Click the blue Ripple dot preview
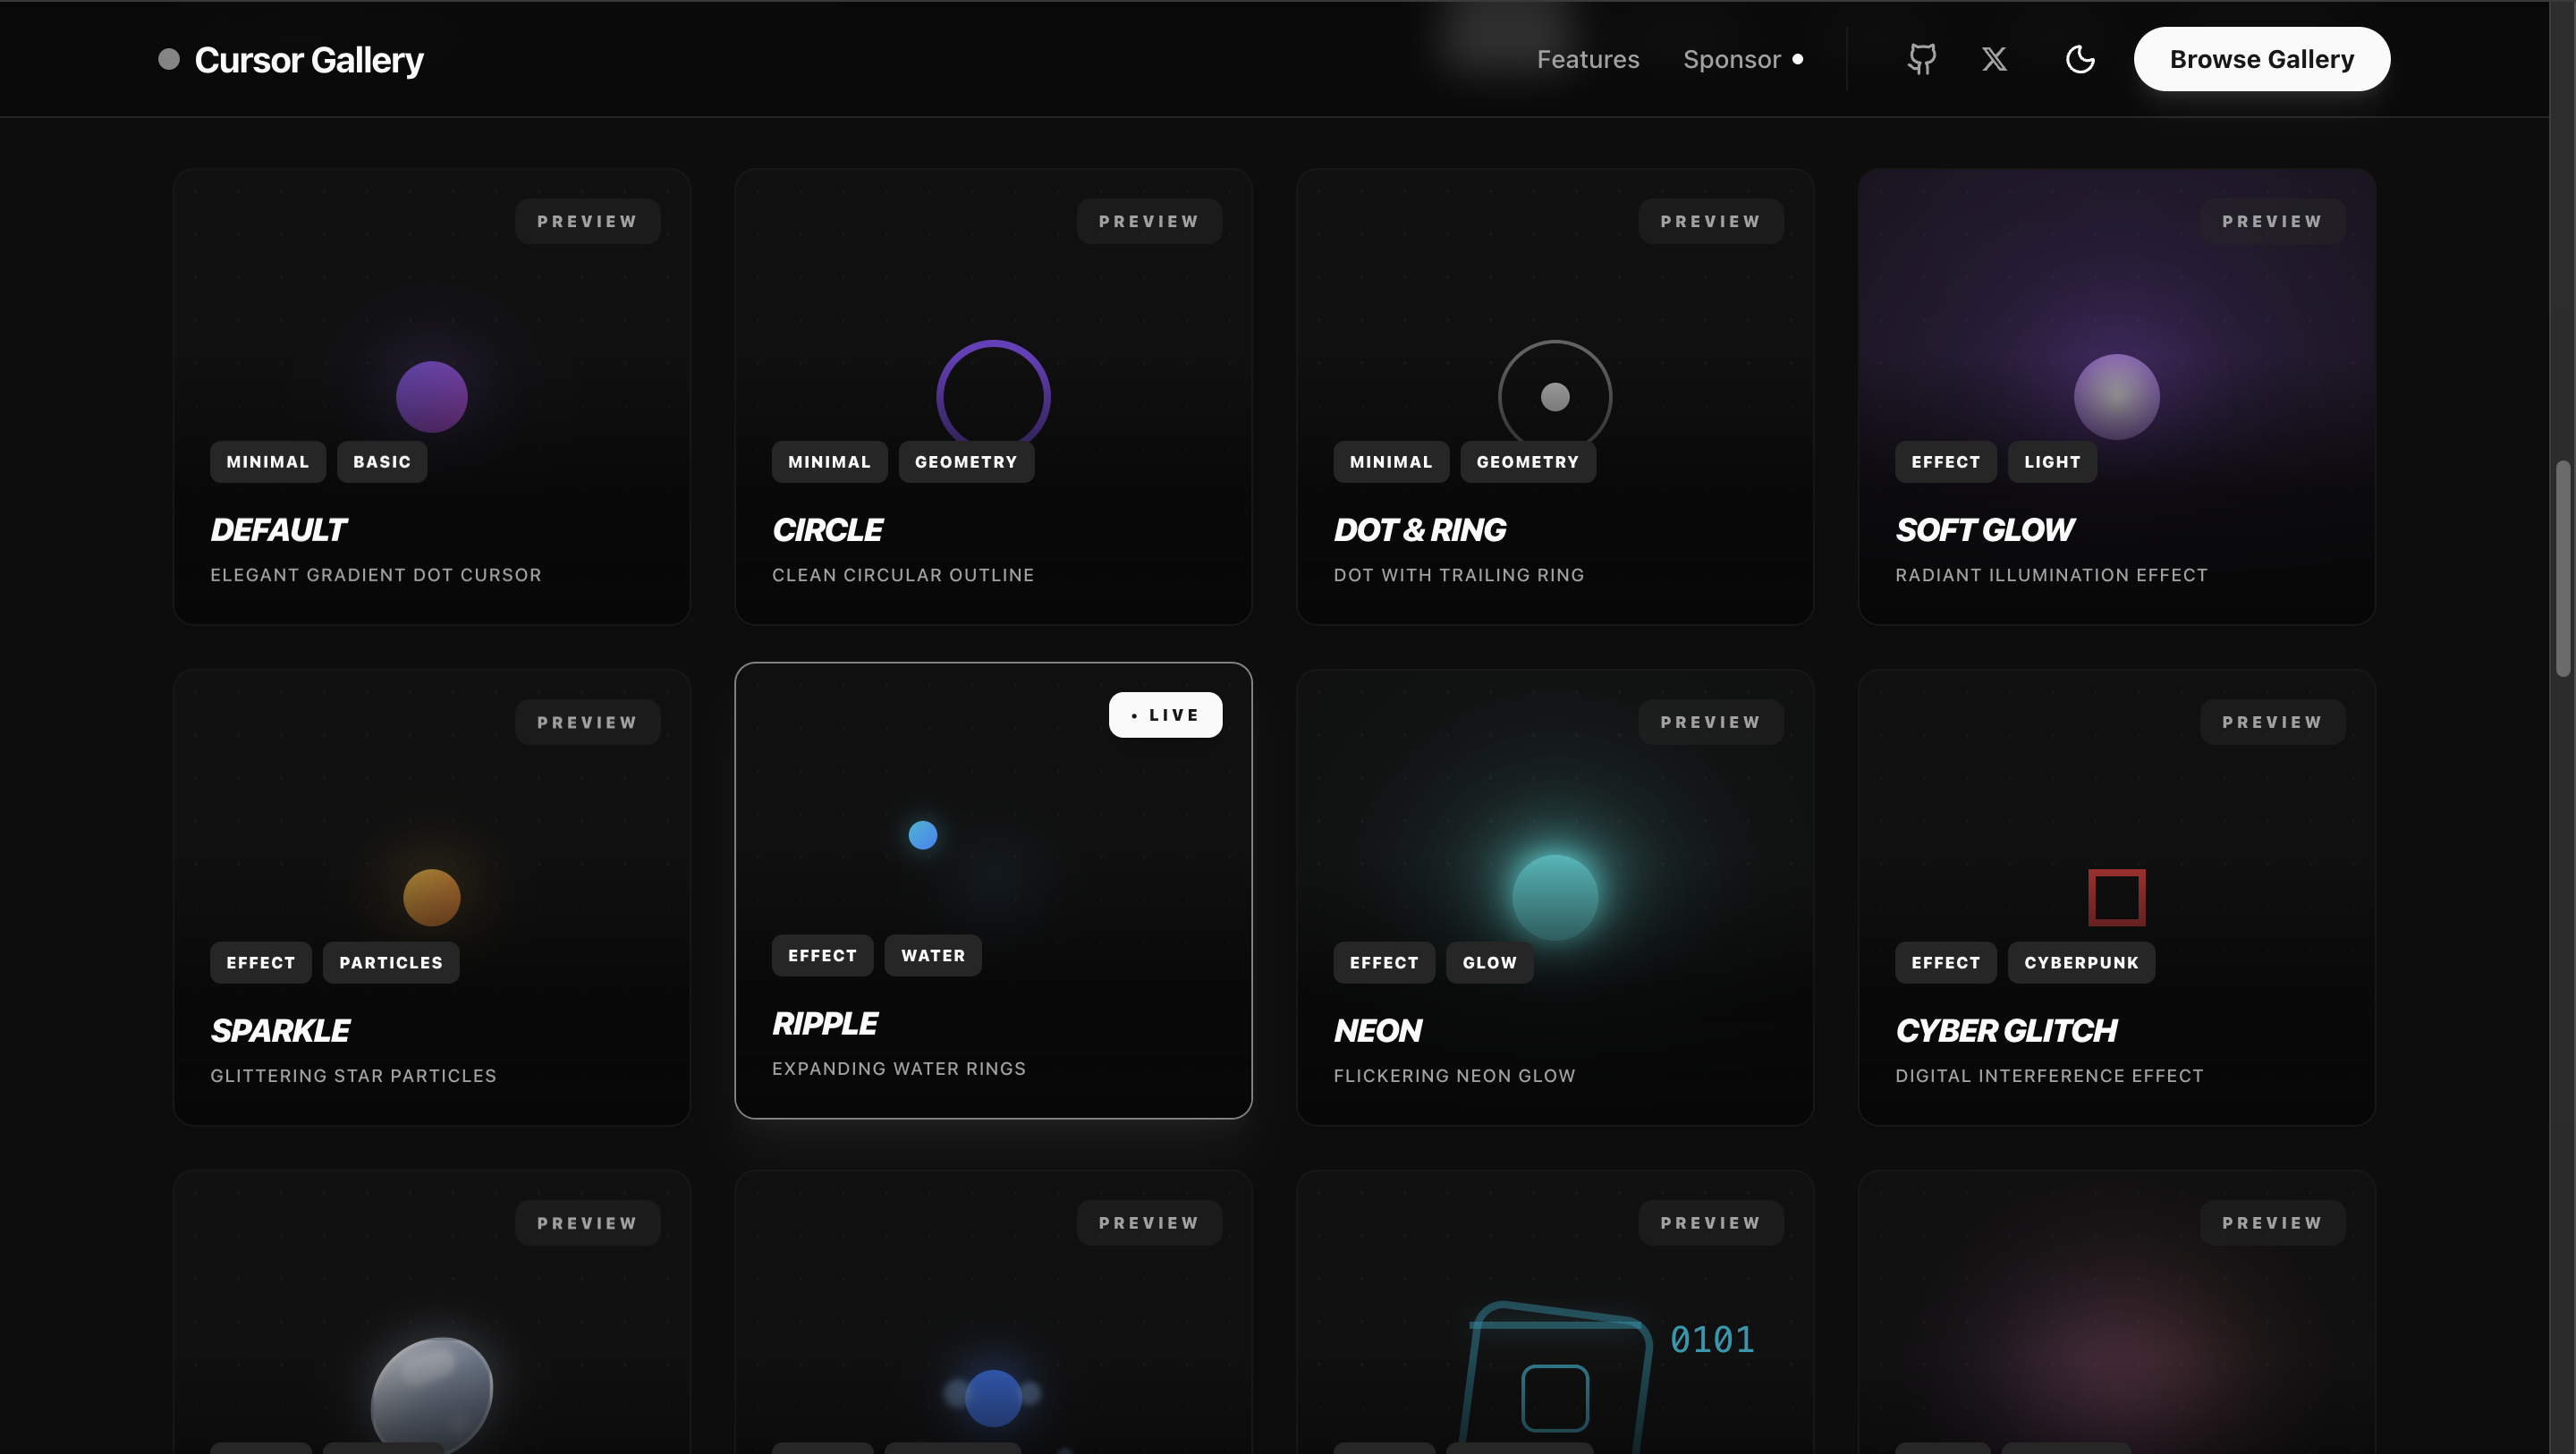This screenshot has height=1454, width=2576. (922, 835)
